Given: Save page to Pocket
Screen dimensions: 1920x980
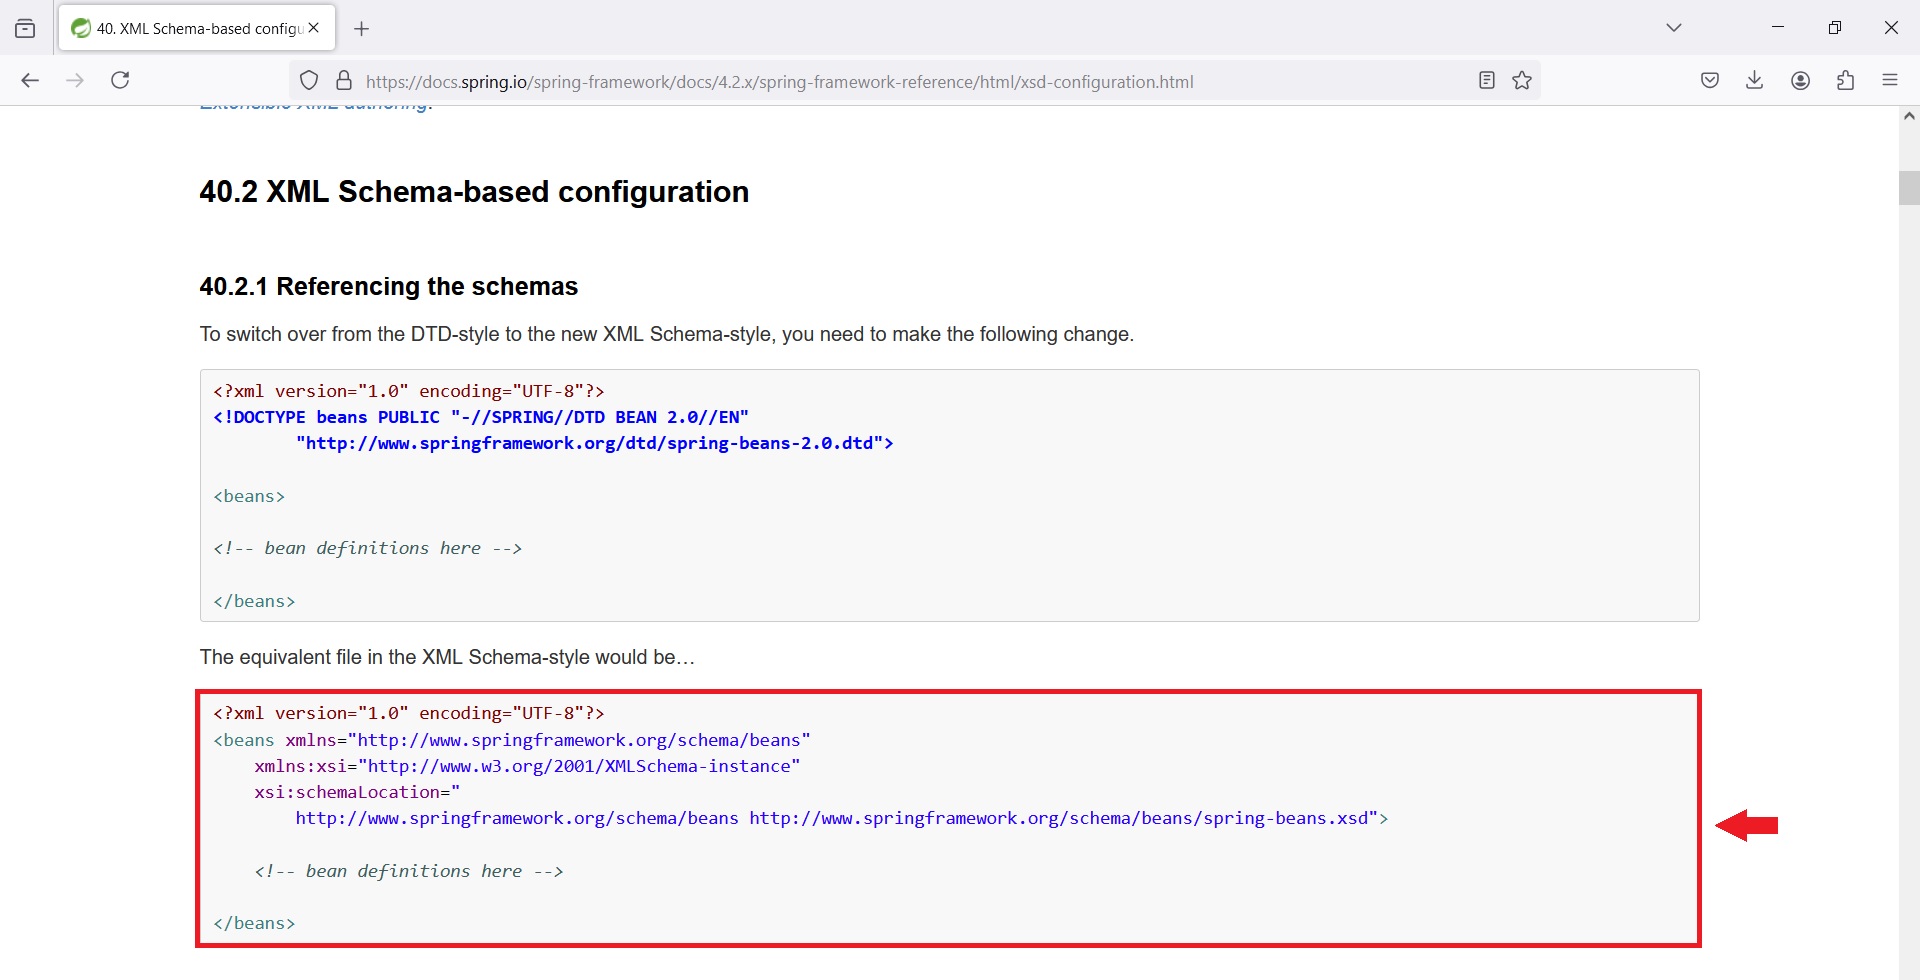Looking at the screenshot, I should (x=1710, y=81).
